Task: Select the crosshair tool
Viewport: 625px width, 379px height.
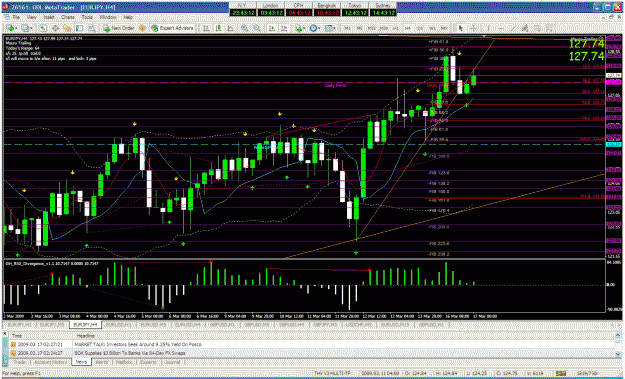Action: click(473, 28)
